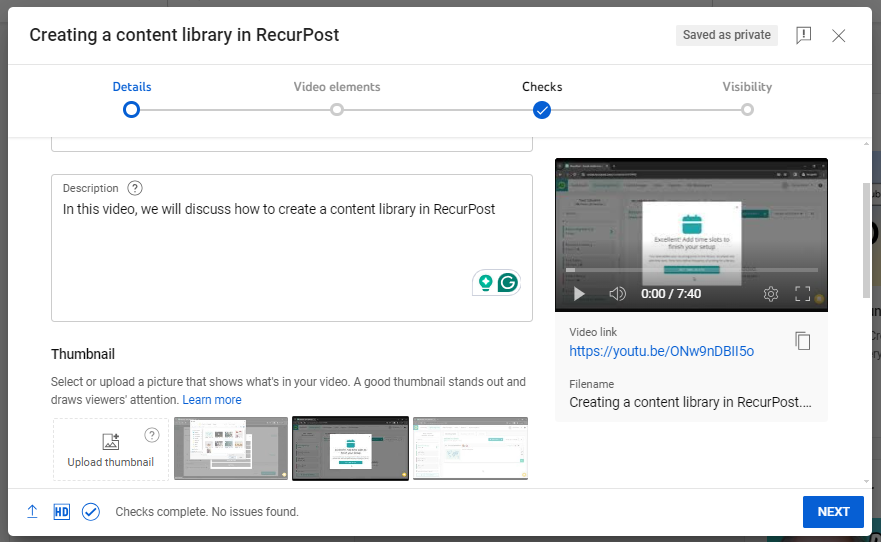The image size is (881, 542).
Task: Open the Grammarly icon in description box
Action: coord(508,283)
